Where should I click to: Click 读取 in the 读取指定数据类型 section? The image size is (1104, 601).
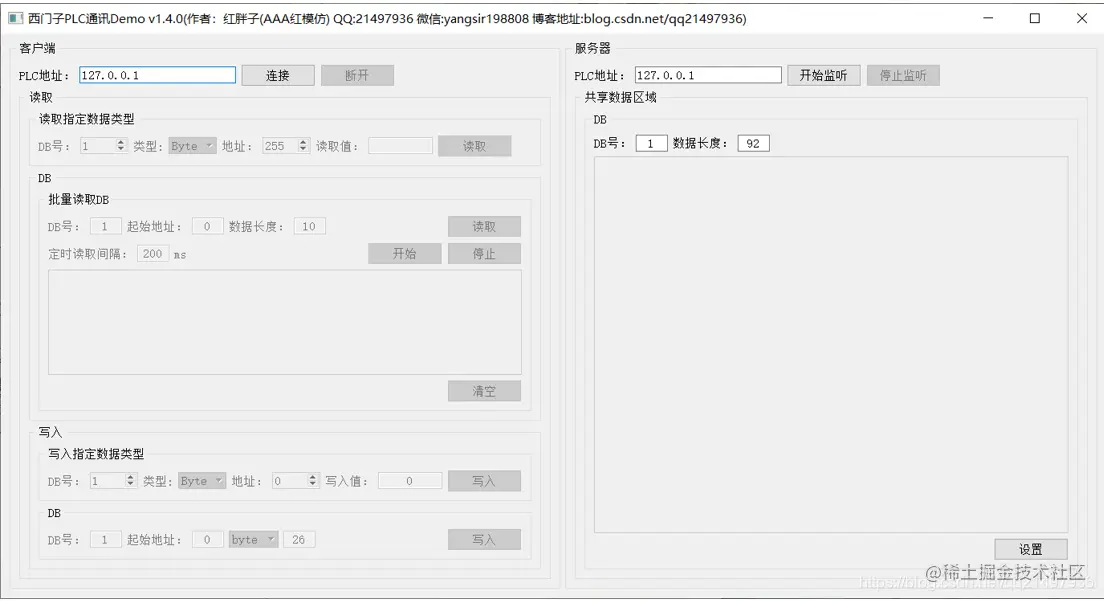(x=475, y=145)
